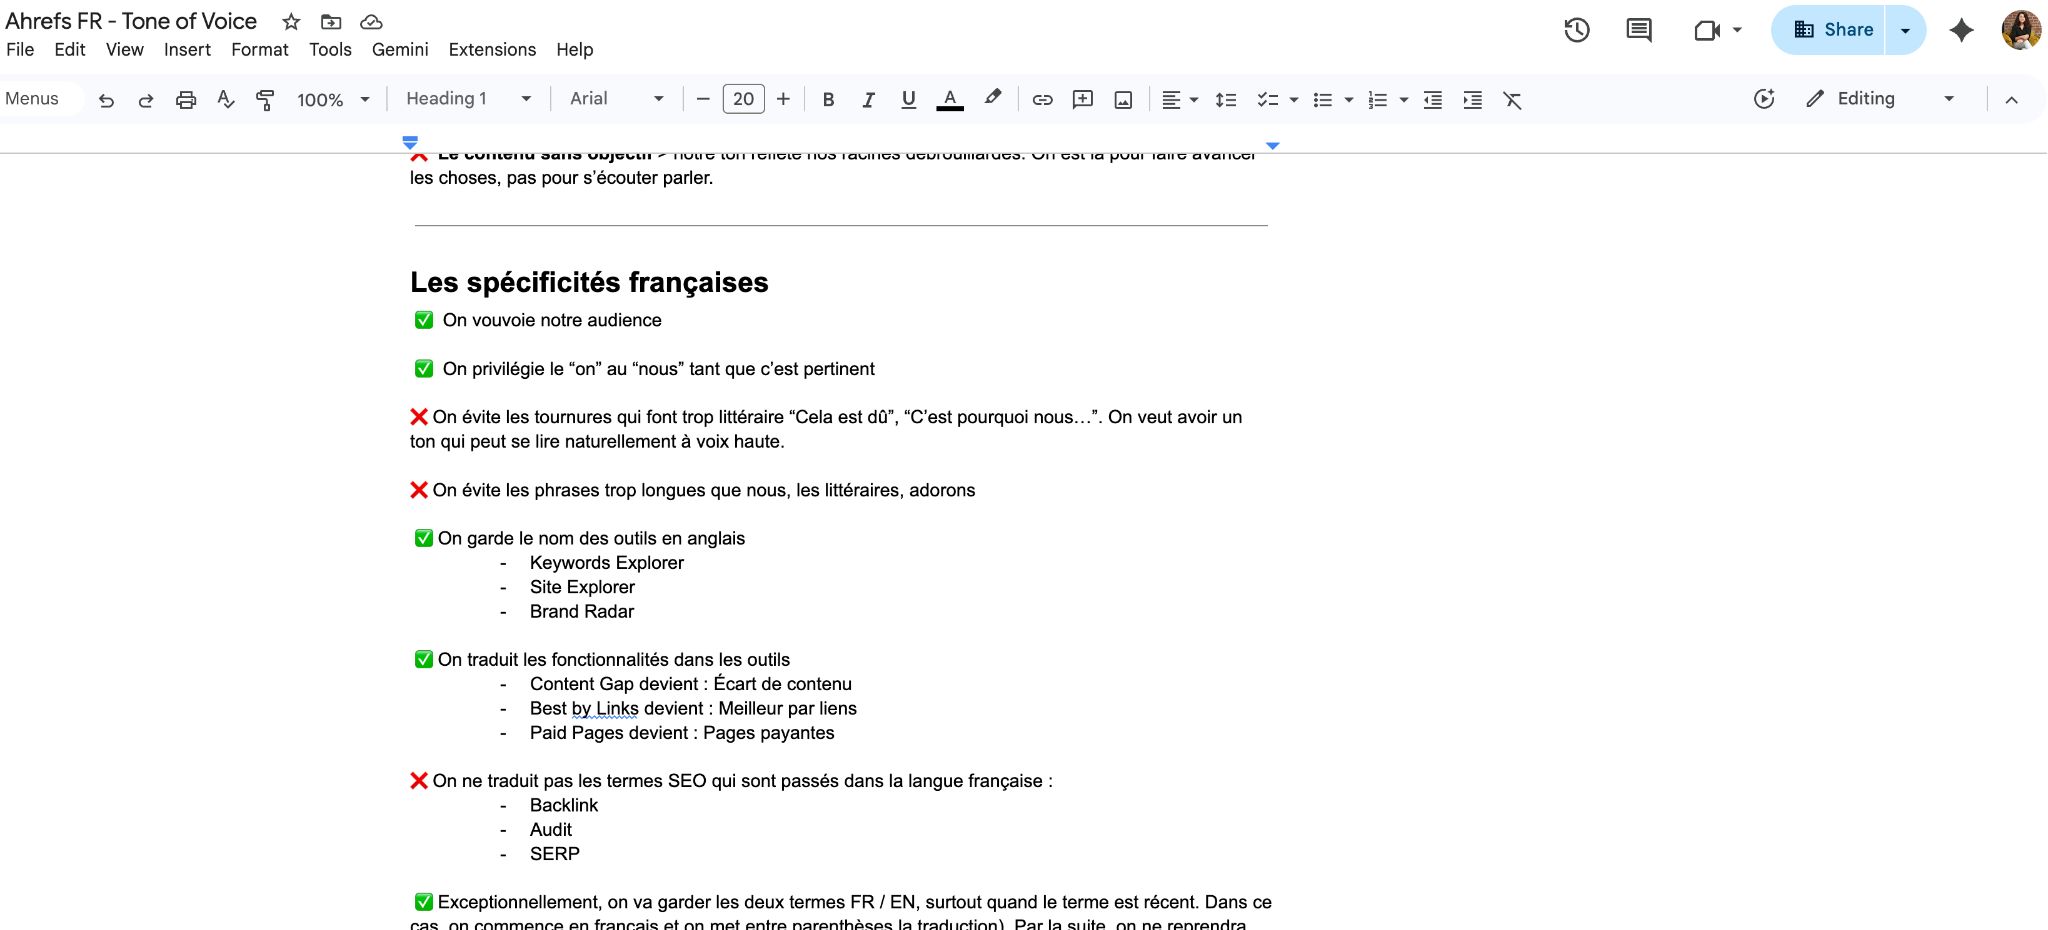Open the text alignment dropdown
This screenshot has height=930, width=2048.
pos(1179,100)
